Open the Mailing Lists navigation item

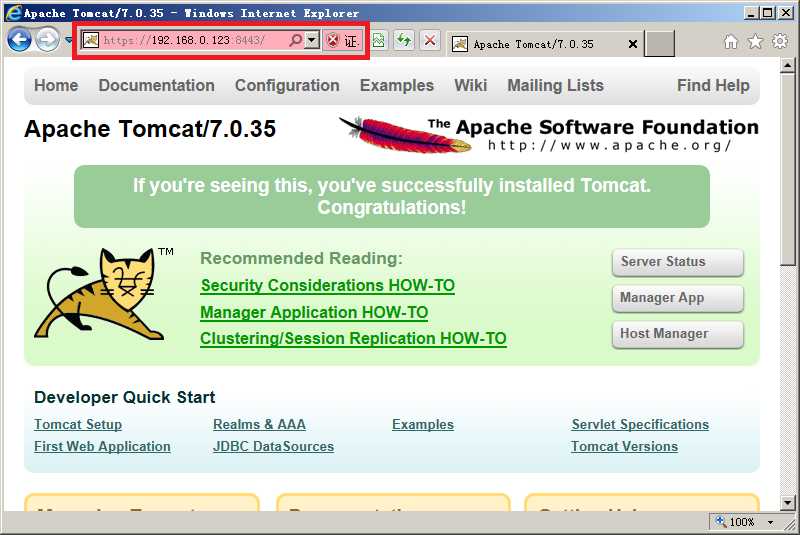[x=556, y=85]
